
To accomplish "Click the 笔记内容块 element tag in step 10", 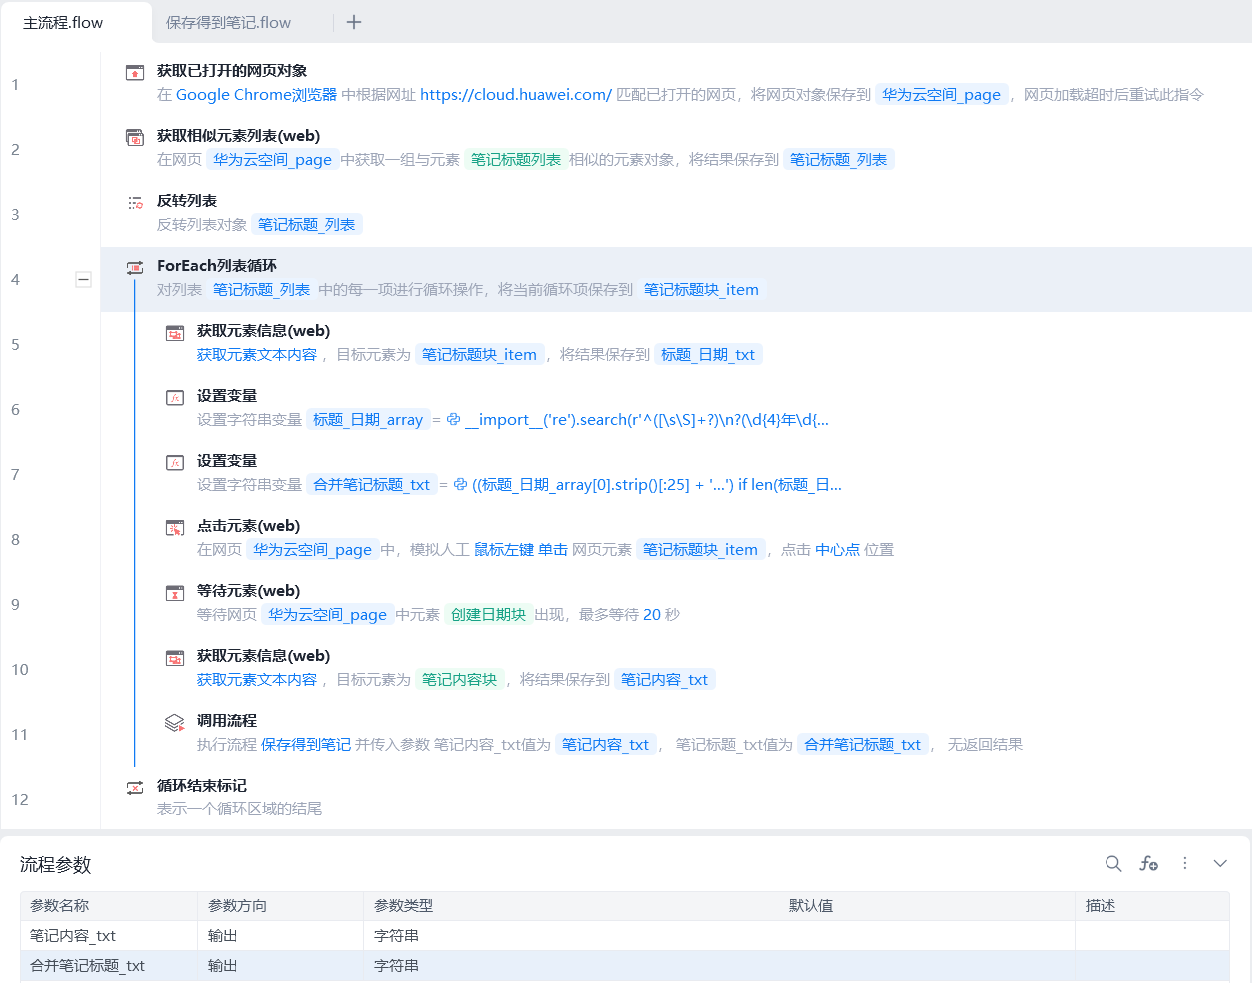I will coord(459,679).
